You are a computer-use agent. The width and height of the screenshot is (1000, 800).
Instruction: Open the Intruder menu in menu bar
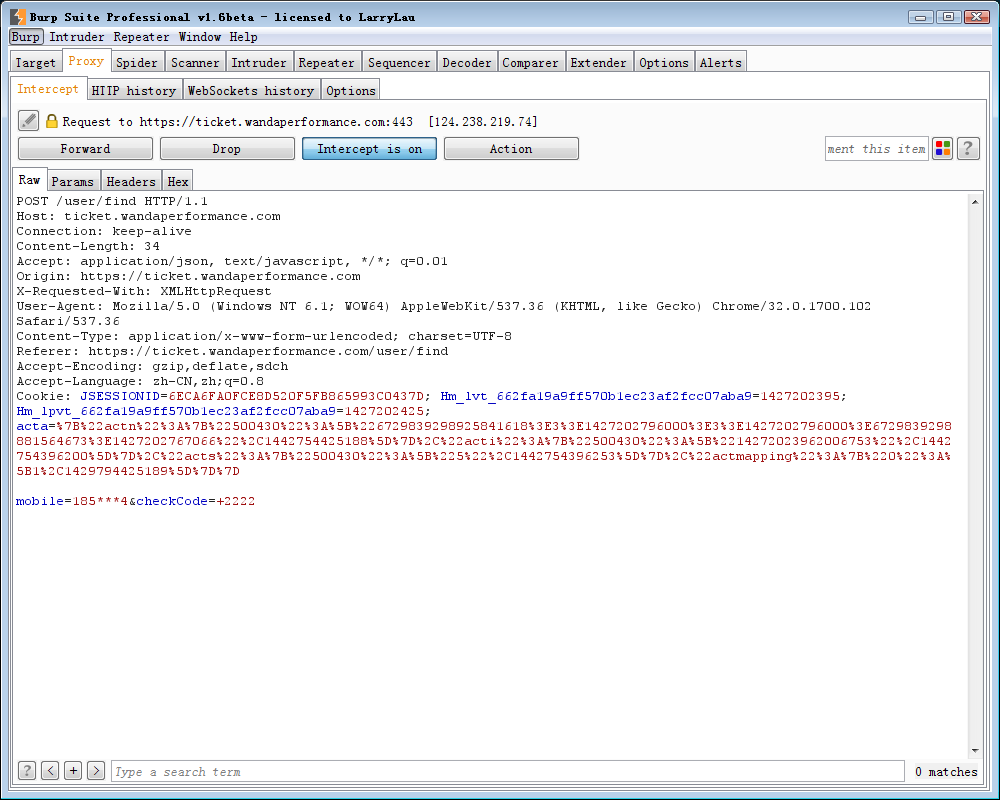(x=77, y=37)
